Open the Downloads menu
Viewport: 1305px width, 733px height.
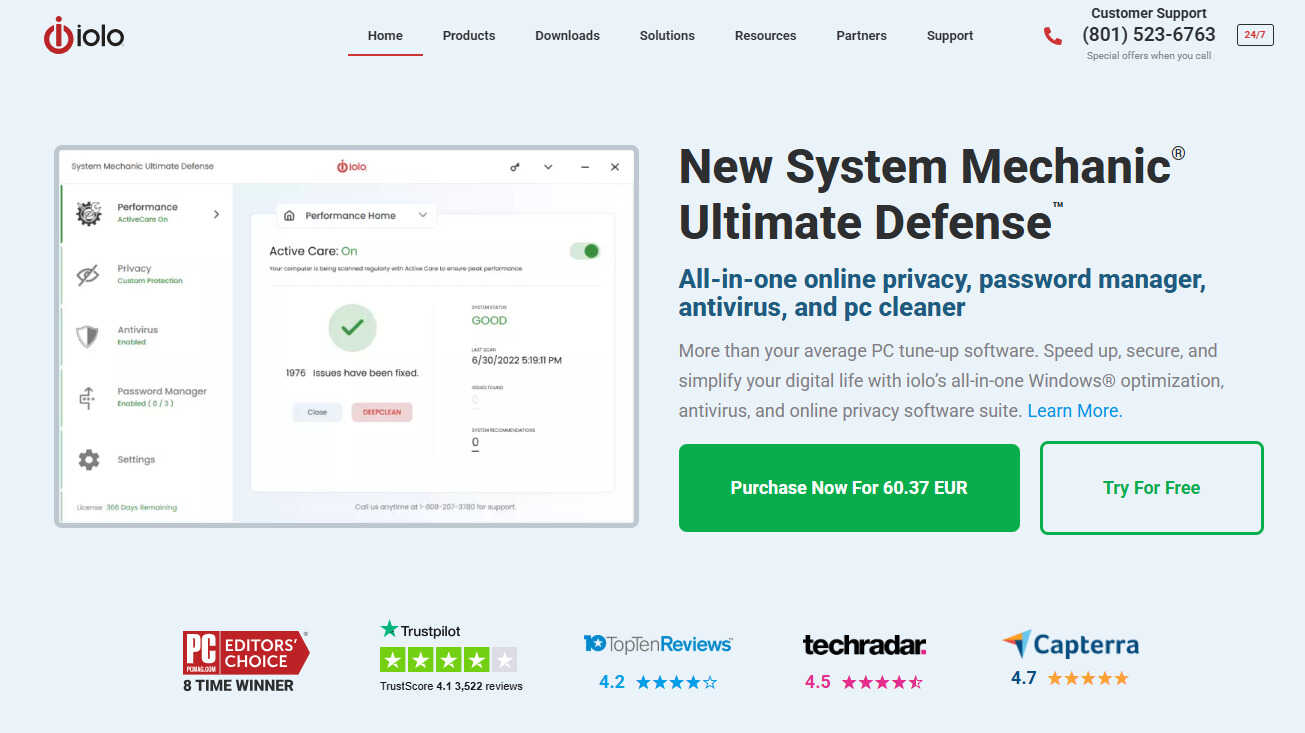pyautogui.click(x=567, y=35)
